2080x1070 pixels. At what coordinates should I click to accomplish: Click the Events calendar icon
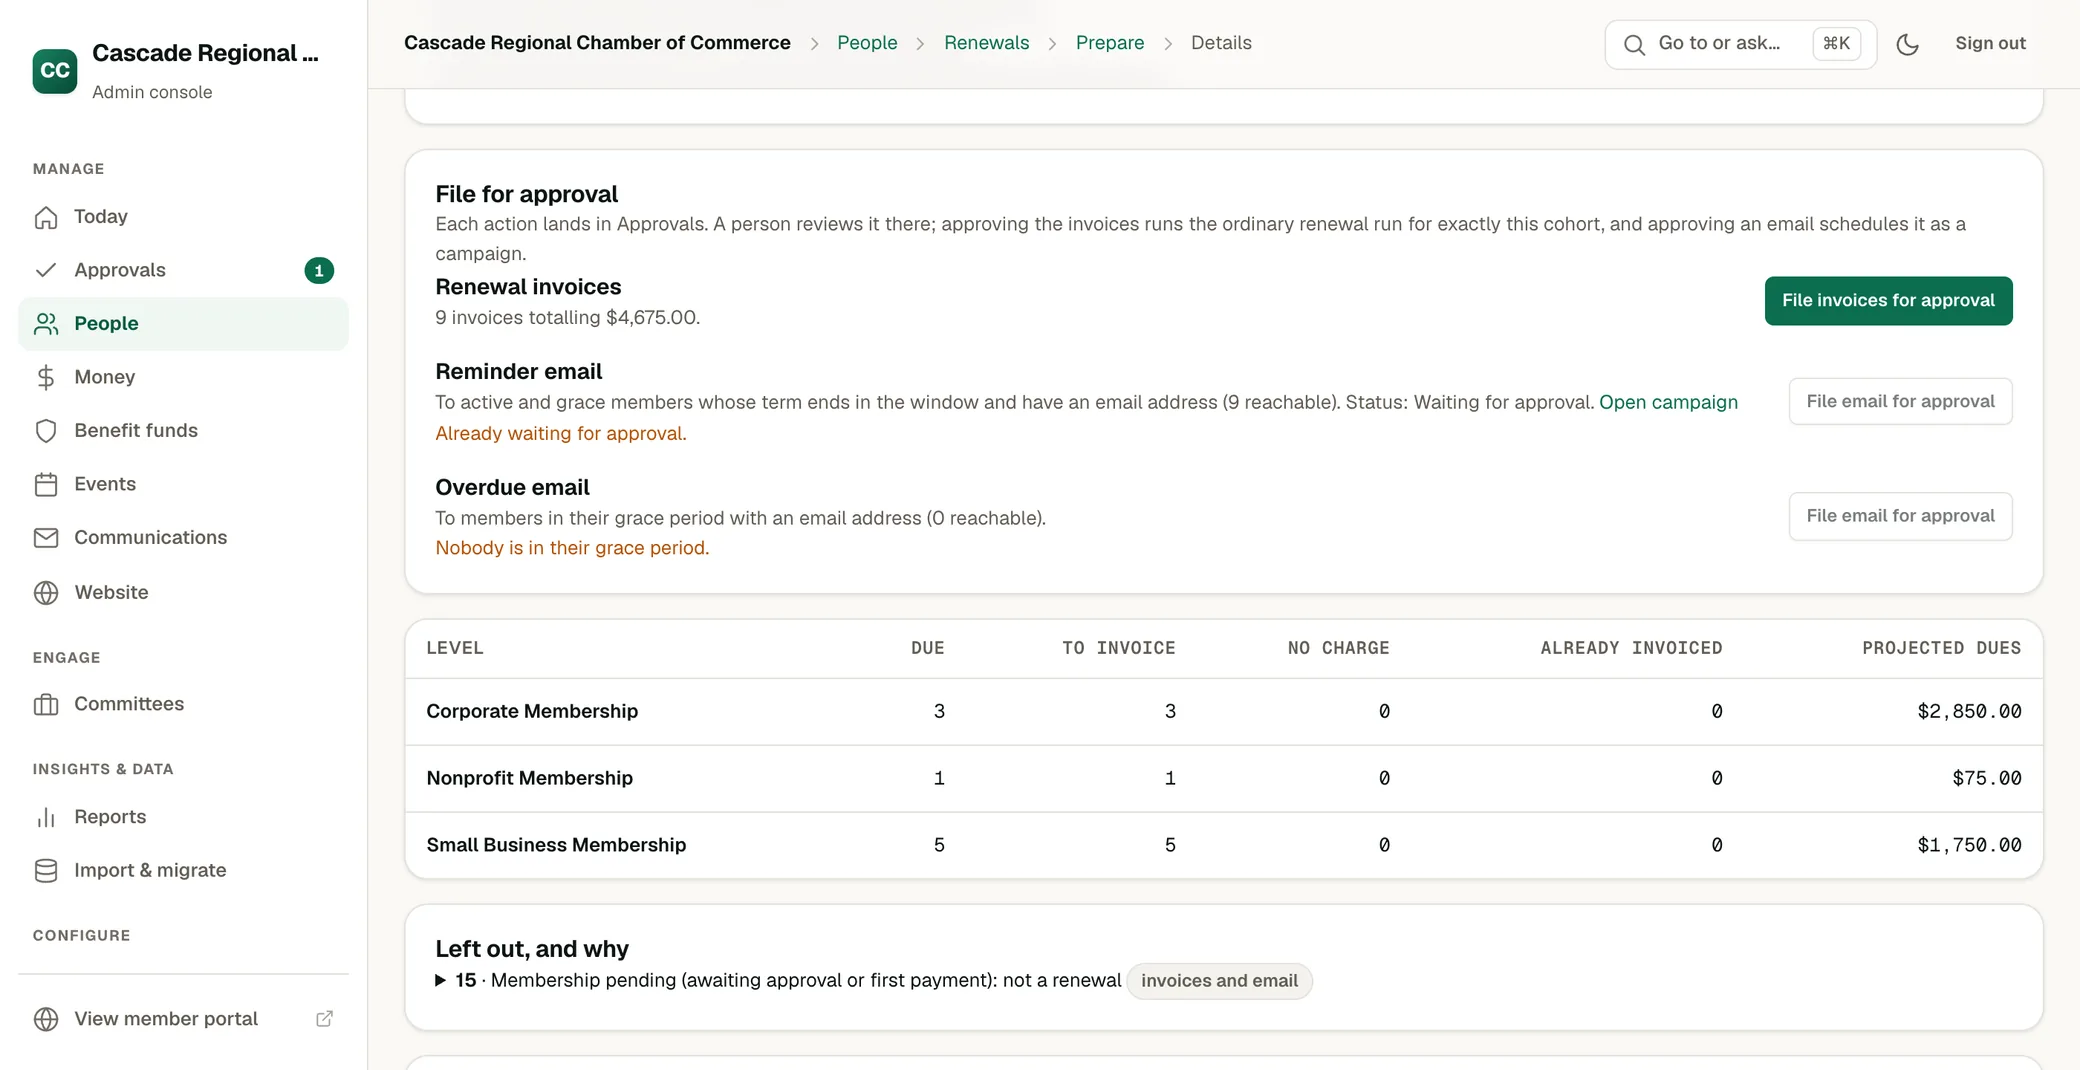click(x=46, y=484)
